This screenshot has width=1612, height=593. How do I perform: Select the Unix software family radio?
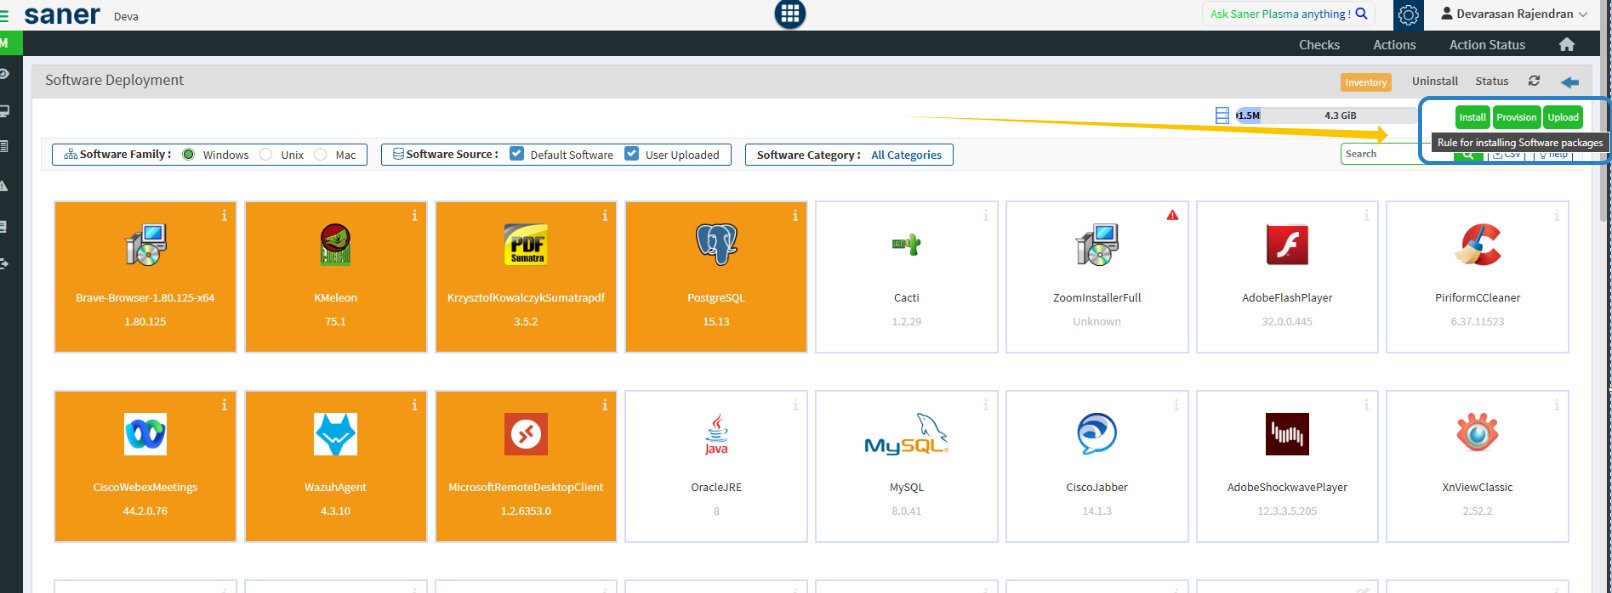click(266, 155)
